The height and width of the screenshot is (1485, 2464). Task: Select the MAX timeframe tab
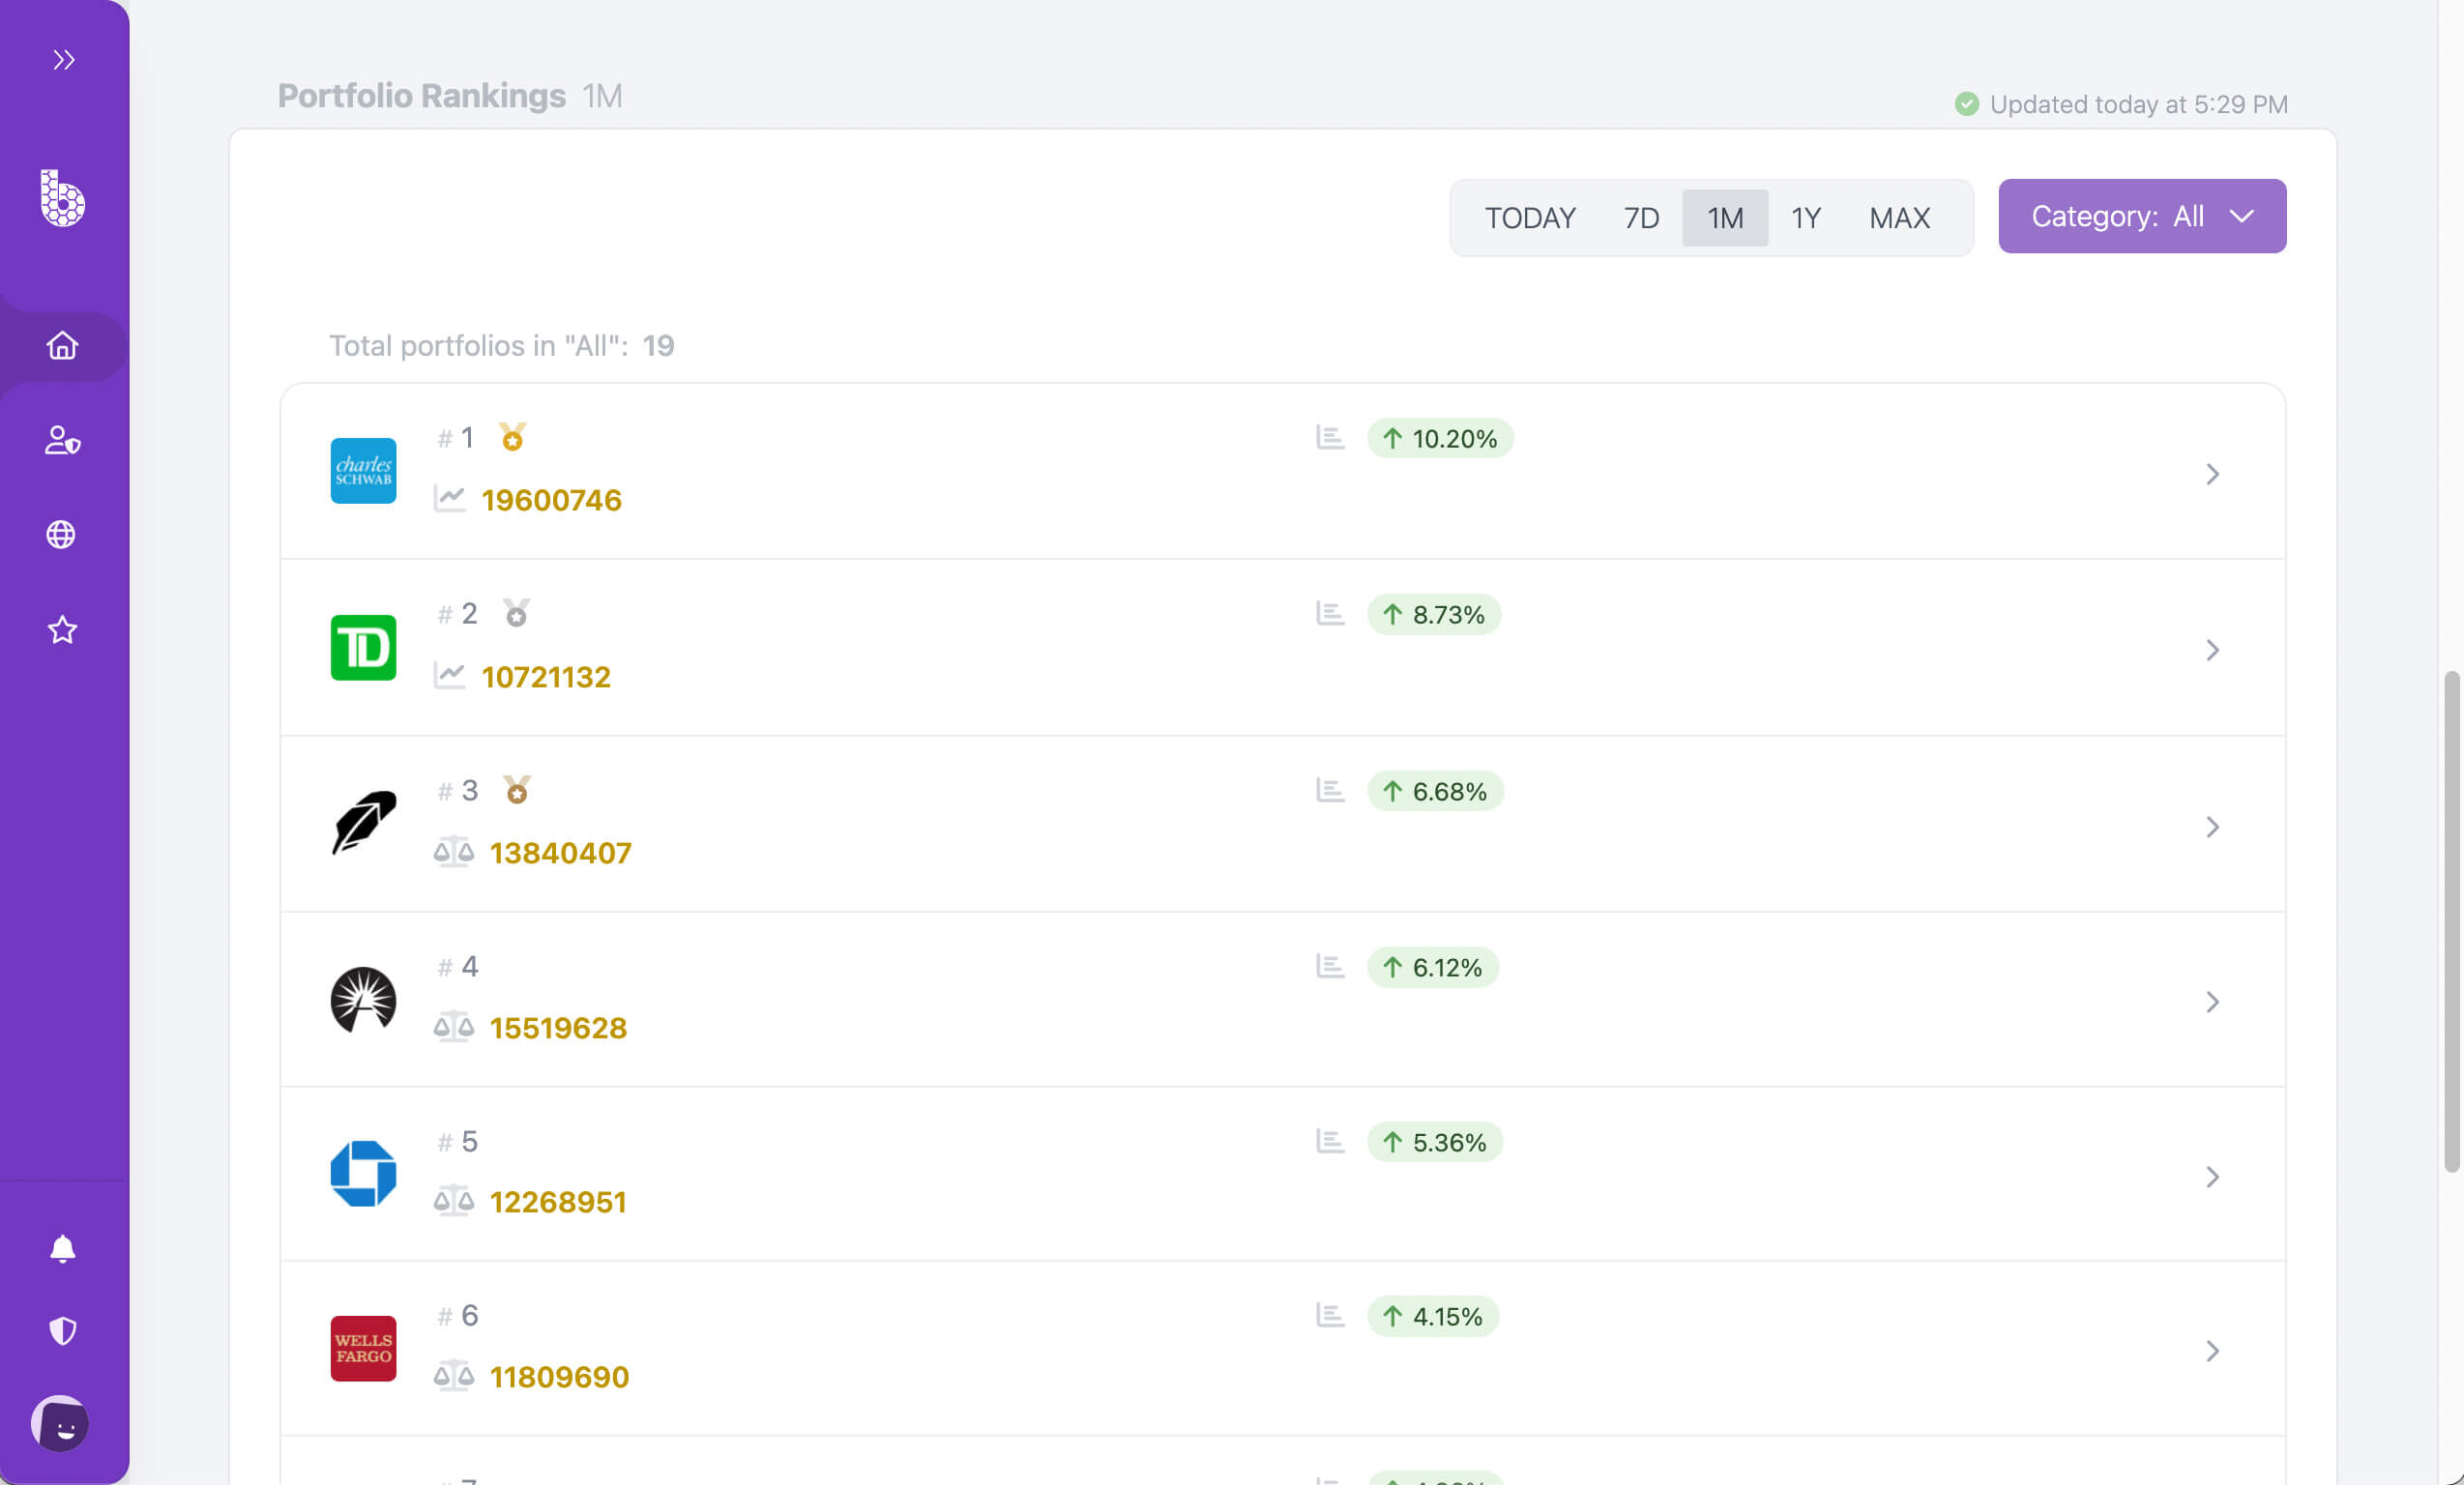(1899, 217)
